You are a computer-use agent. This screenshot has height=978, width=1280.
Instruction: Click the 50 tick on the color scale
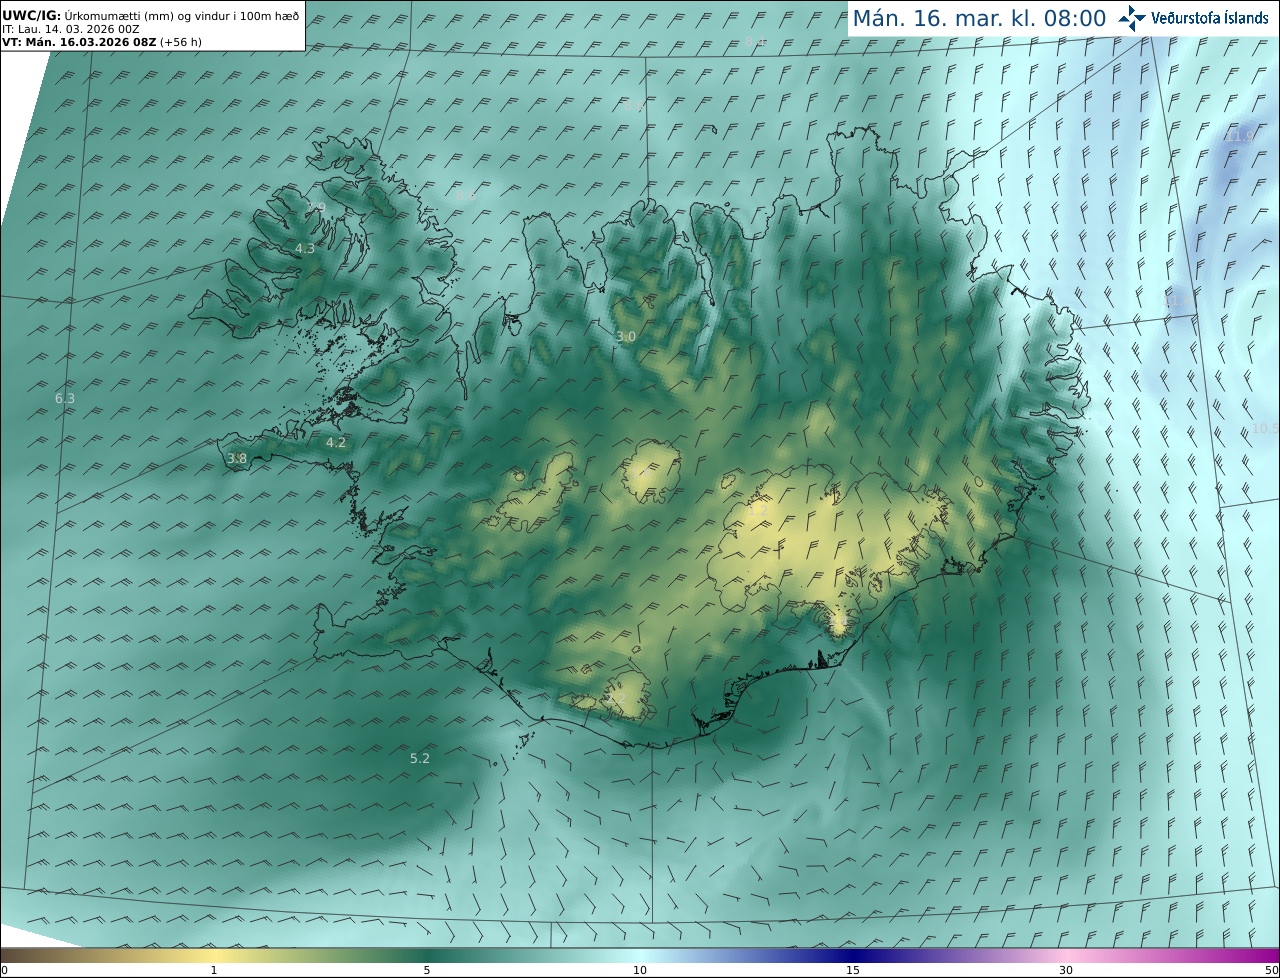1272,970
